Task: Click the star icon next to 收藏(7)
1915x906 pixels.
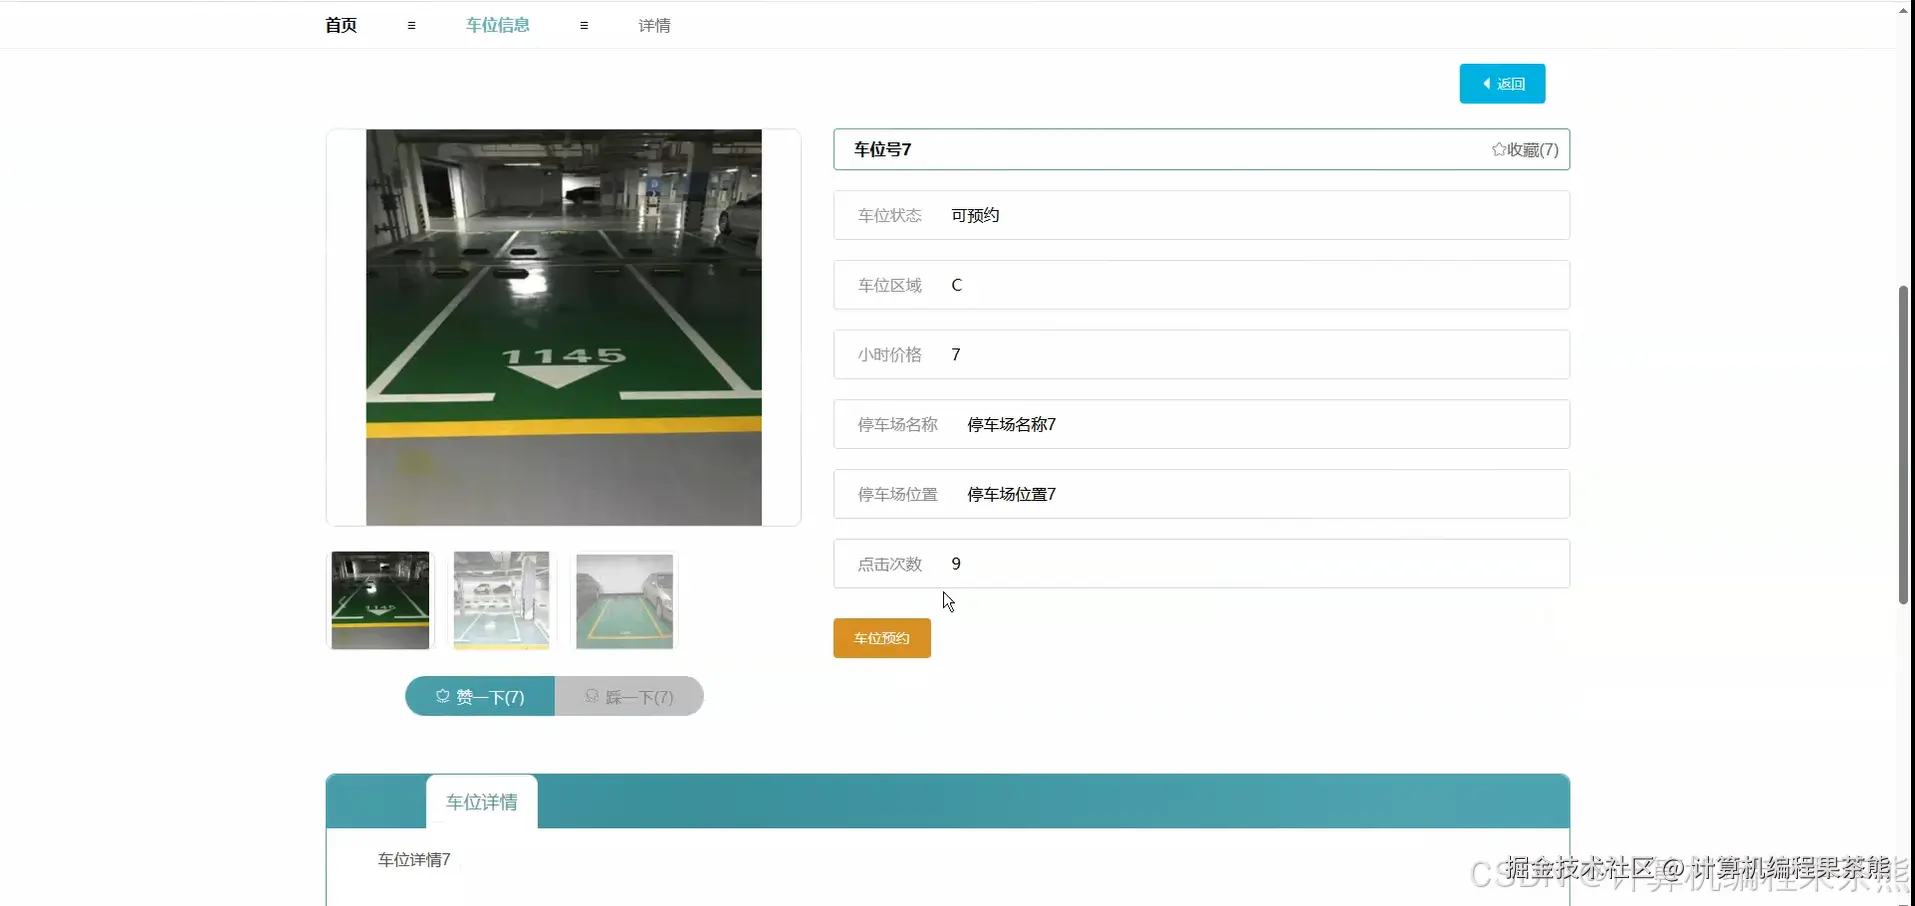Action: pos(1497,149)
